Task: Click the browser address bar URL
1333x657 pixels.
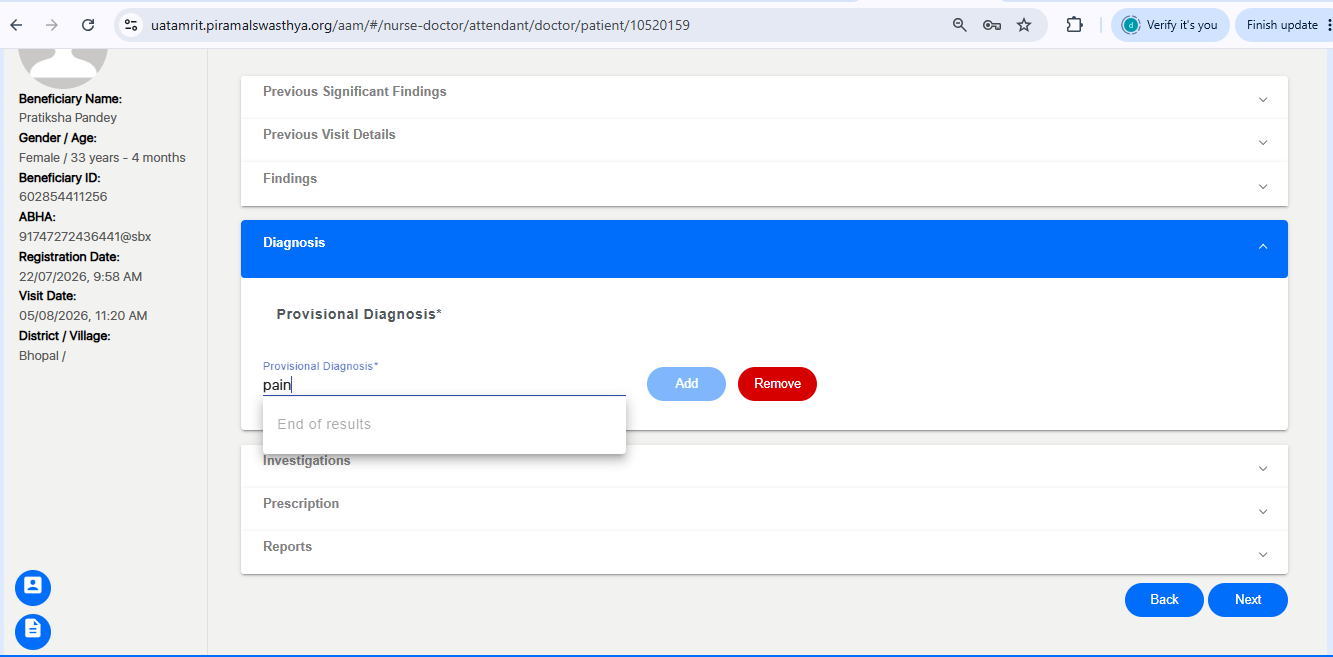Action: pyautogui.click(x=420, y=25)
